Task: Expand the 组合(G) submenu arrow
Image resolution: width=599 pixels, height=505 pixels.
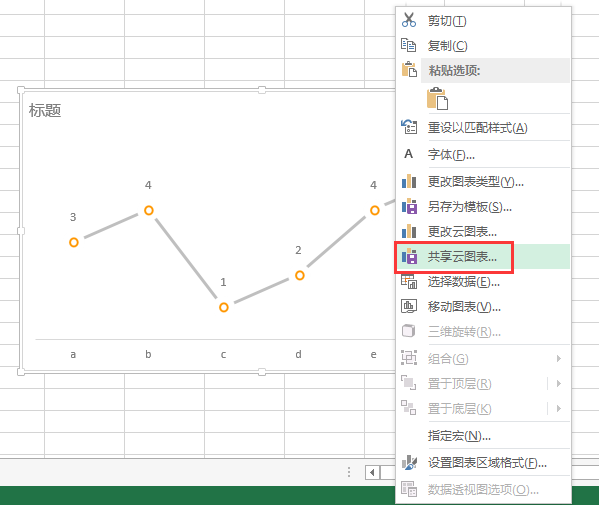Action: 559,358
